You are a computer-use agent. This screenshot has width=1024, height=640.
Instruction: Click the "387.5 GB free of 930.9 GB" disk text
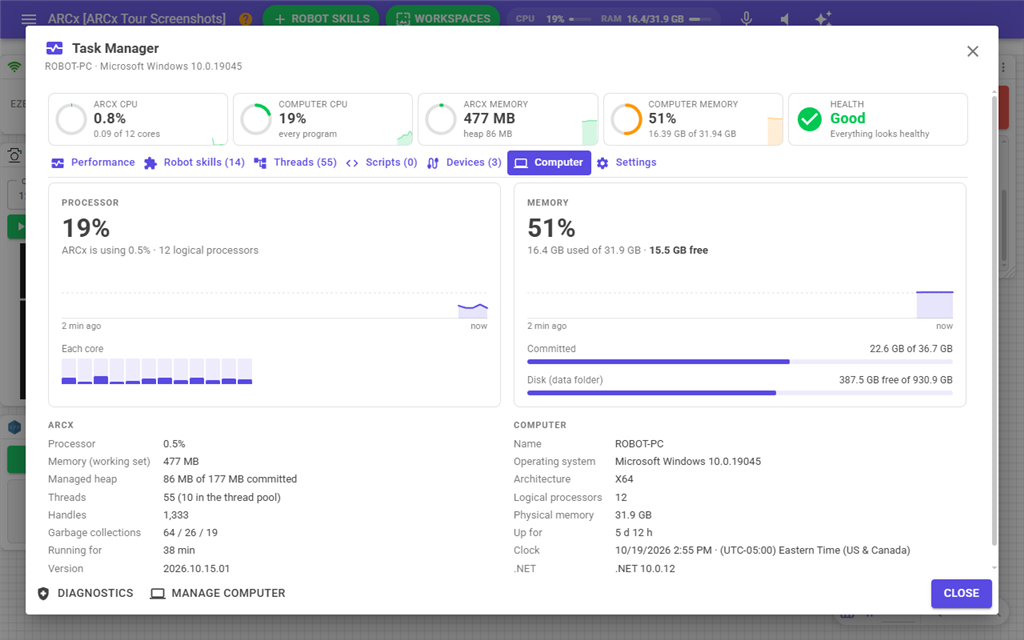(896, 379)
